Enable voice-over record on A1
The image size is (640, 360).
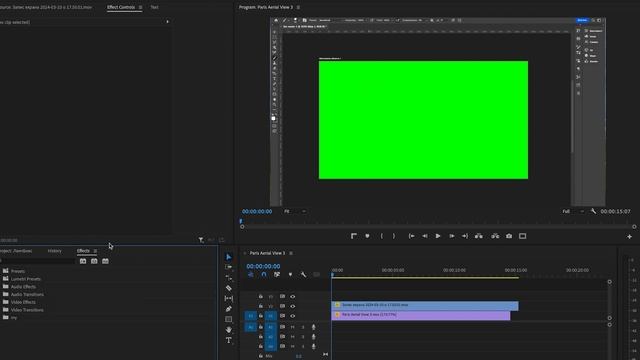point(313,327)
